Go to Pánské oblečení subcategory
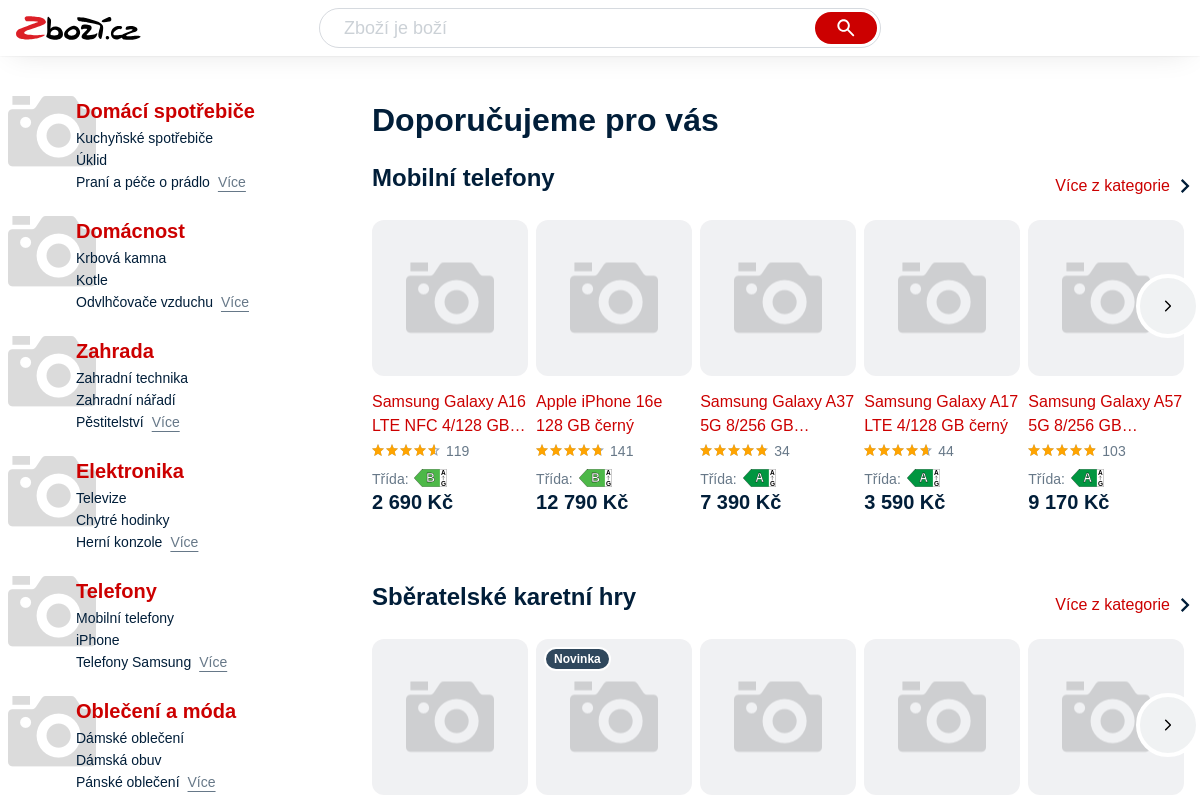Screen dimensions: 1200x800 point(128,782)
